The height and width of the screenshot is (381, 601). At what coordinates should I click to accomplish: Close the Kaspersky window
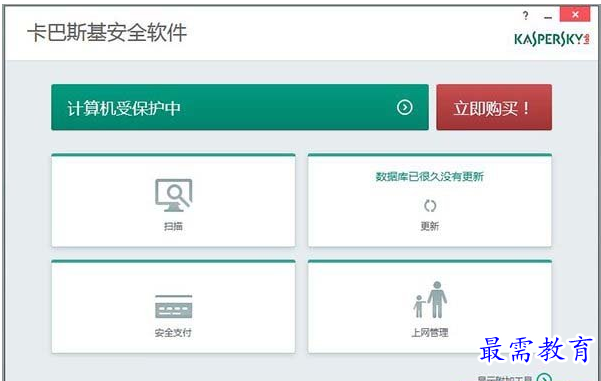pyautogui.click(x=575, y=15)
